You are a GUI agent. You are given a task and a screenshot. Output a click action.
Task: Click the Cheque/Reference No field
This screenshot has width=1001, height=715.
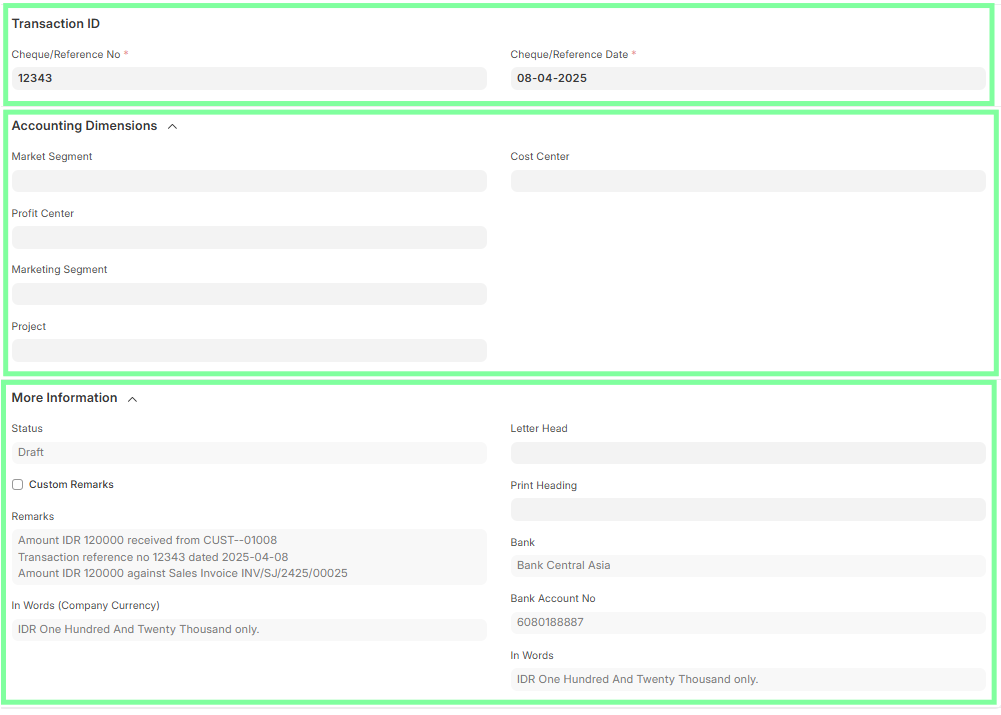(x=248, y=78)
